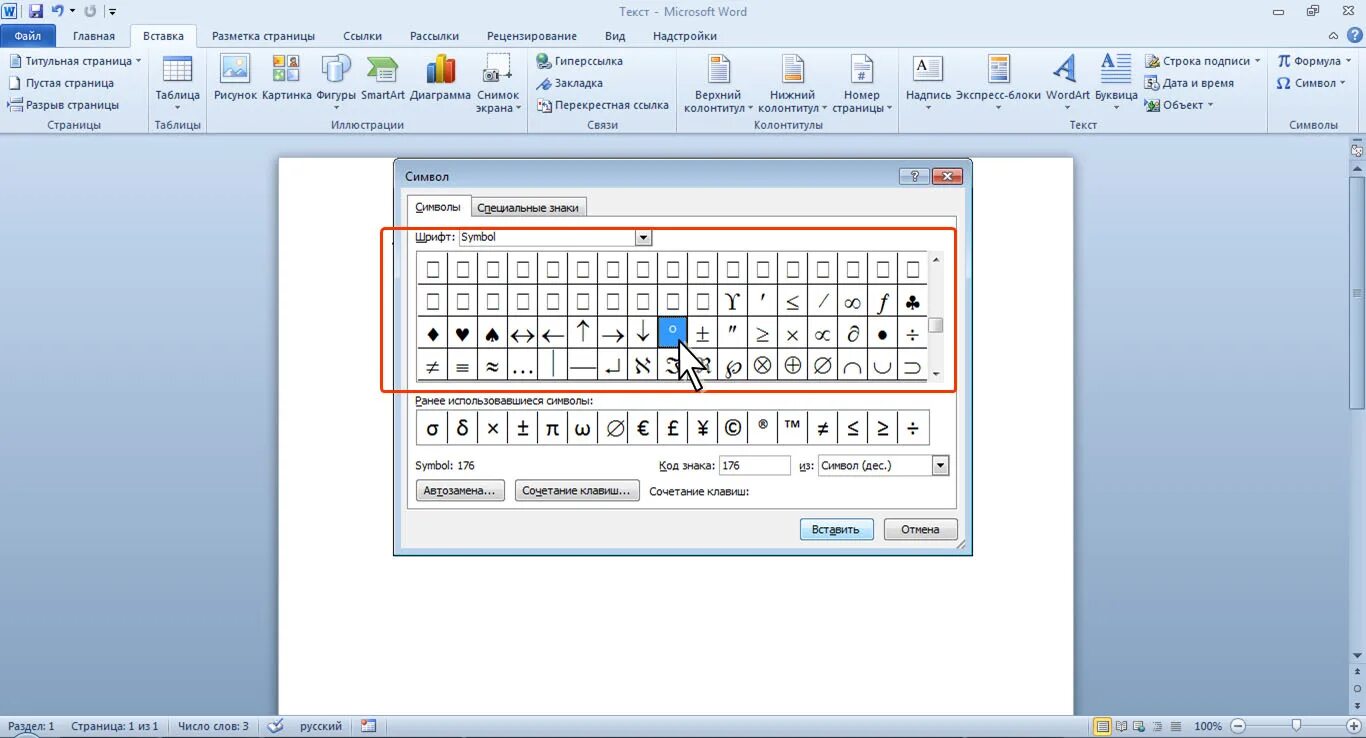Image resolution: width=1366 pixels, height=738 pixels.
Task: Click the Буквица drop cap icon
Action: tap(1116, 83)
